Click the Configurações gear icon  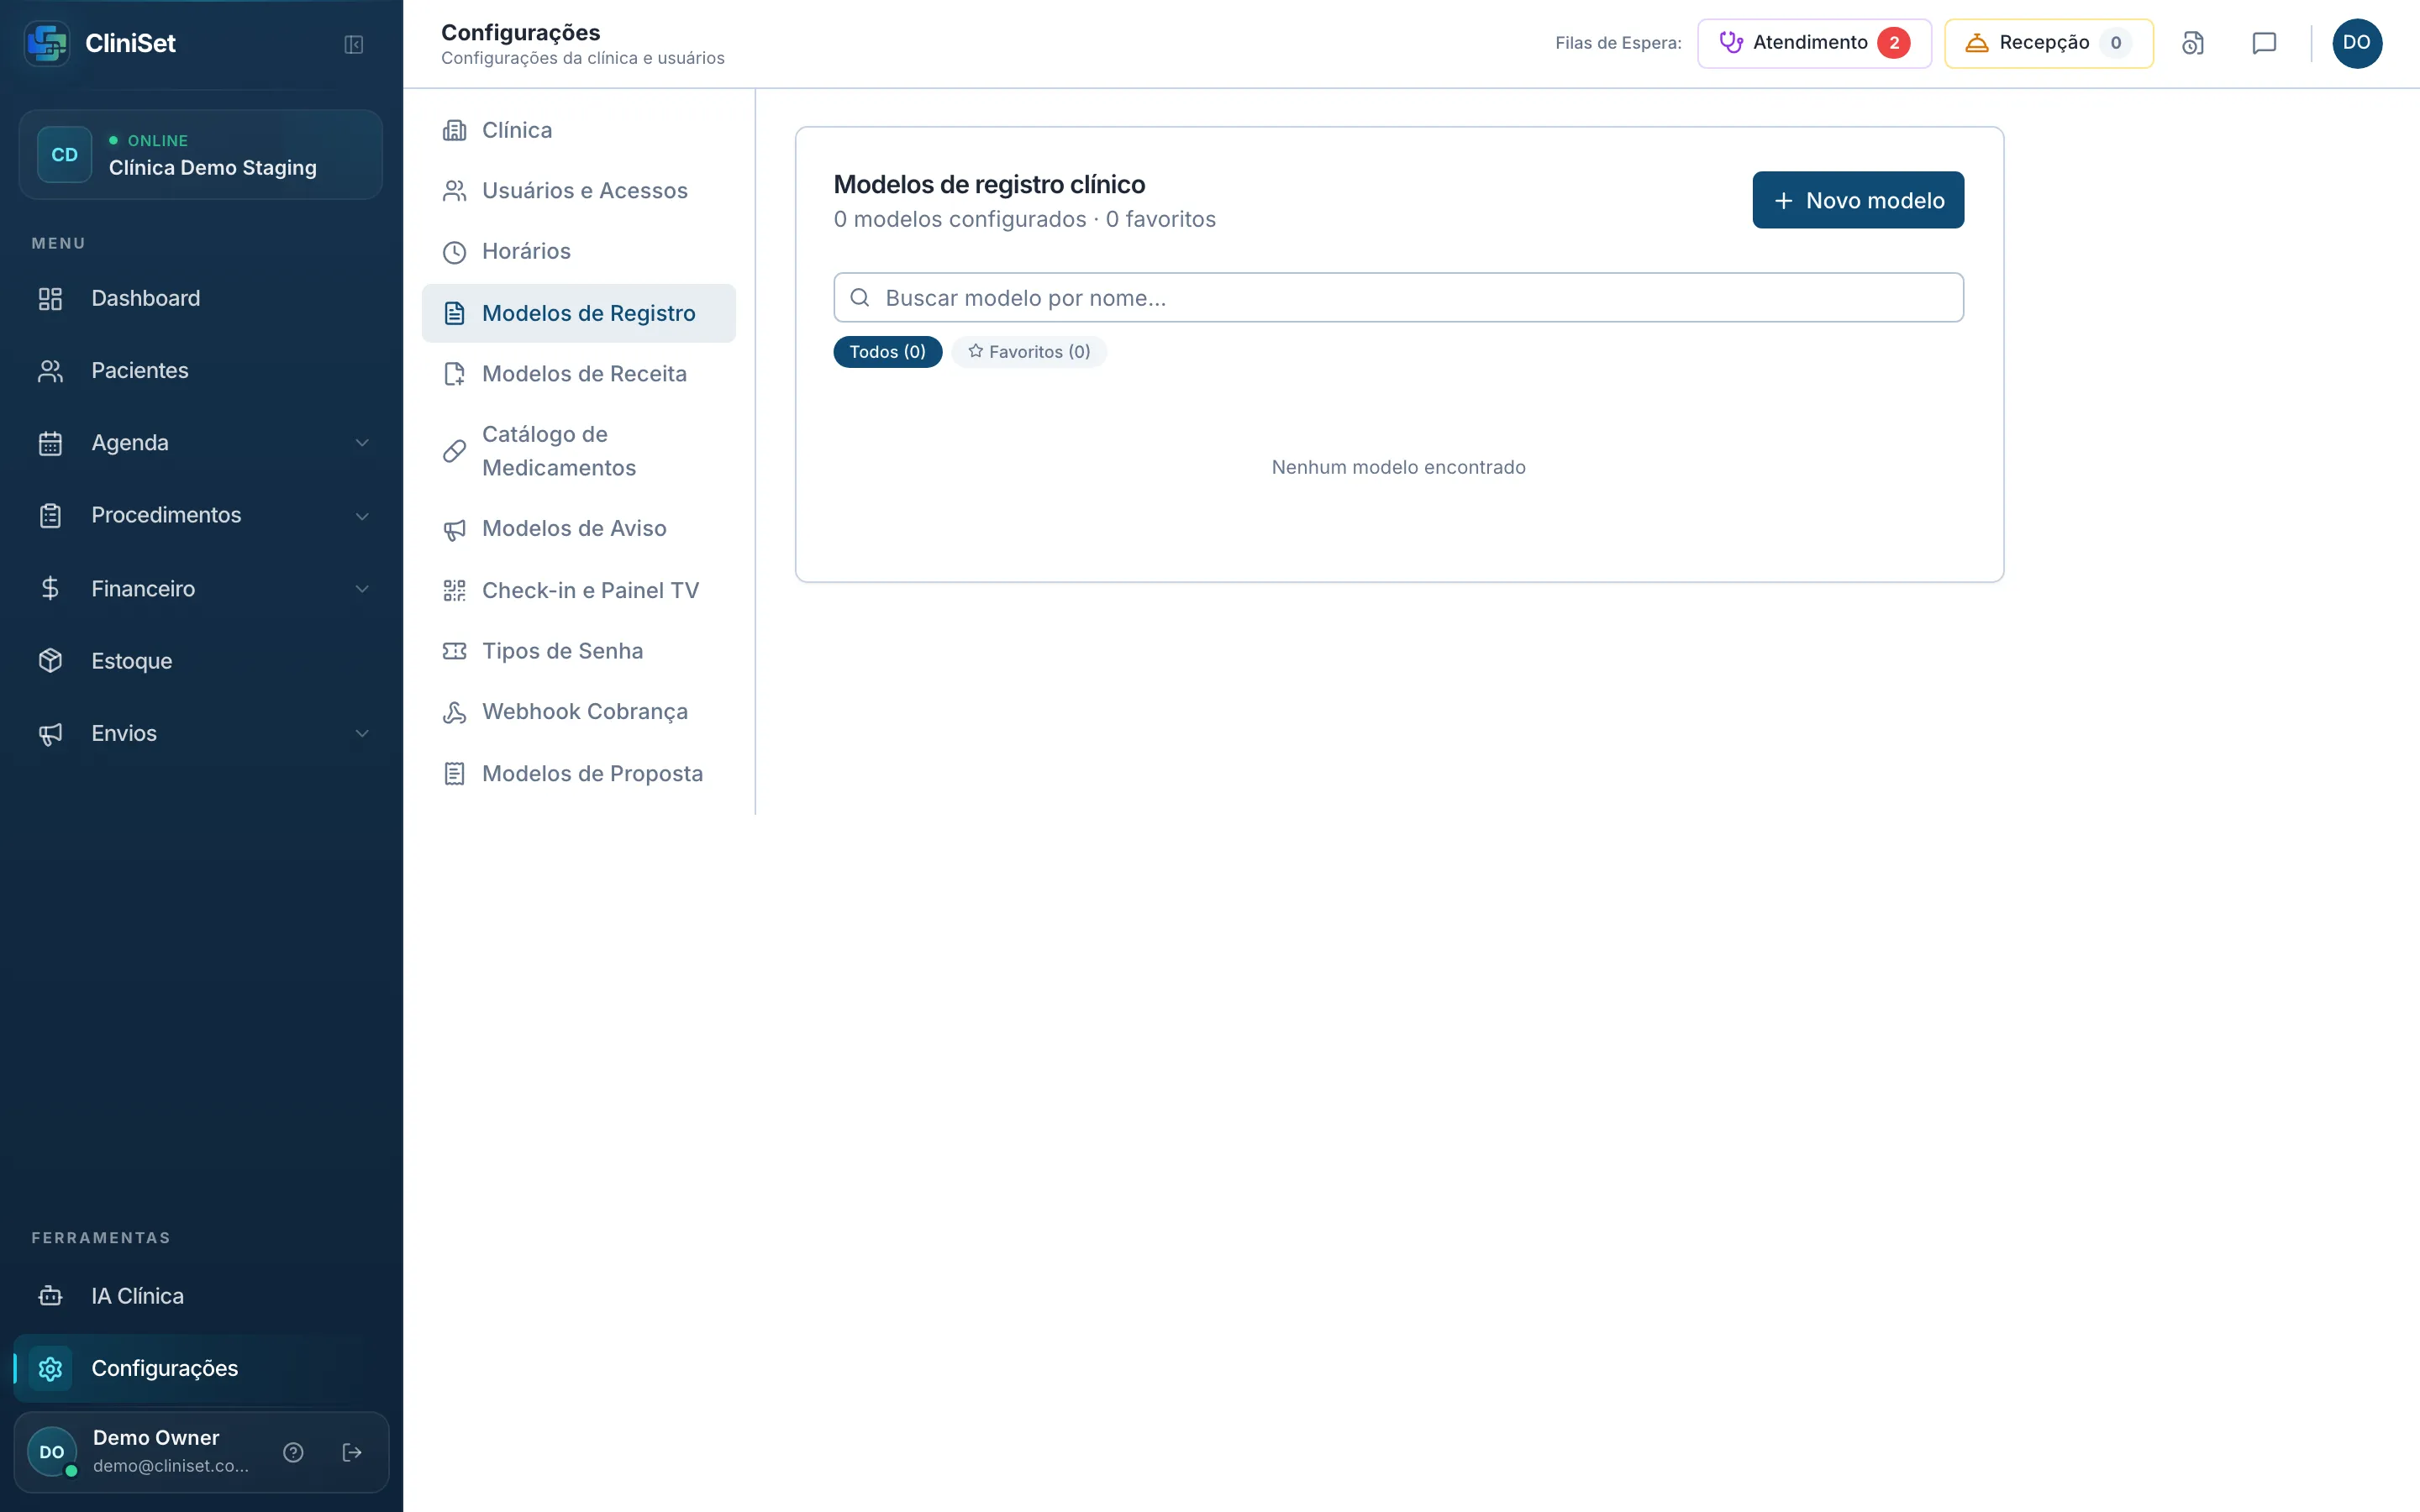tap(50, 1368)
